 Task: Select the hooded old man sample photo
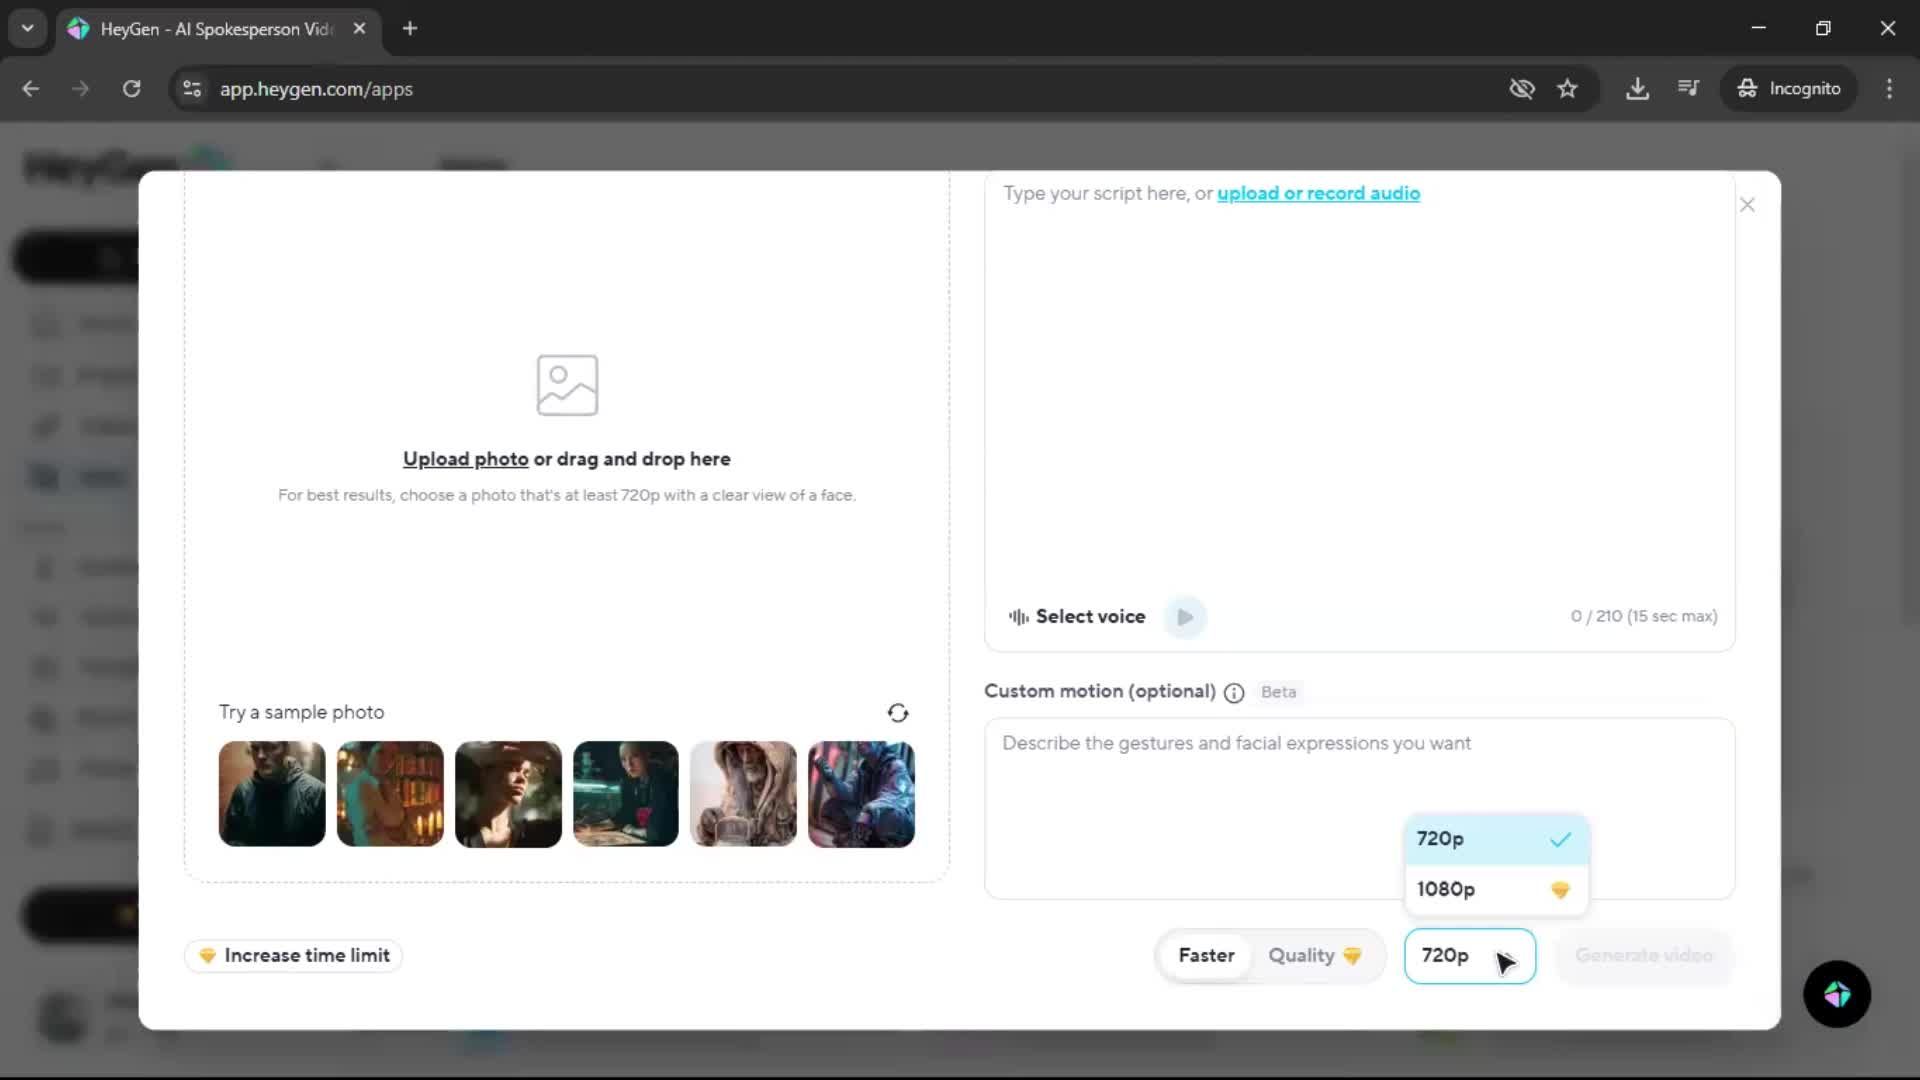tap(743, 794)
